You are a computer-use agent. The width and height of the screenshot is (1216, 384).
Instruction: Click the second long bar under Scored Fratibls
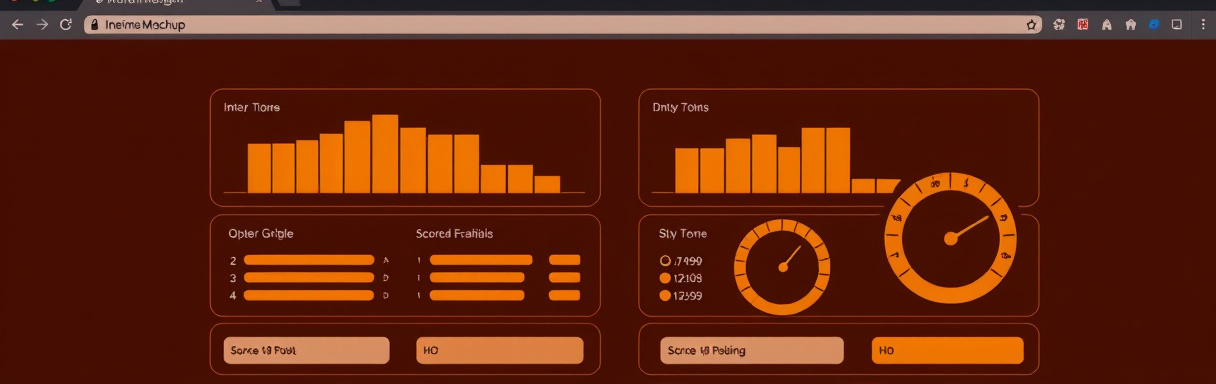[477, 278]
